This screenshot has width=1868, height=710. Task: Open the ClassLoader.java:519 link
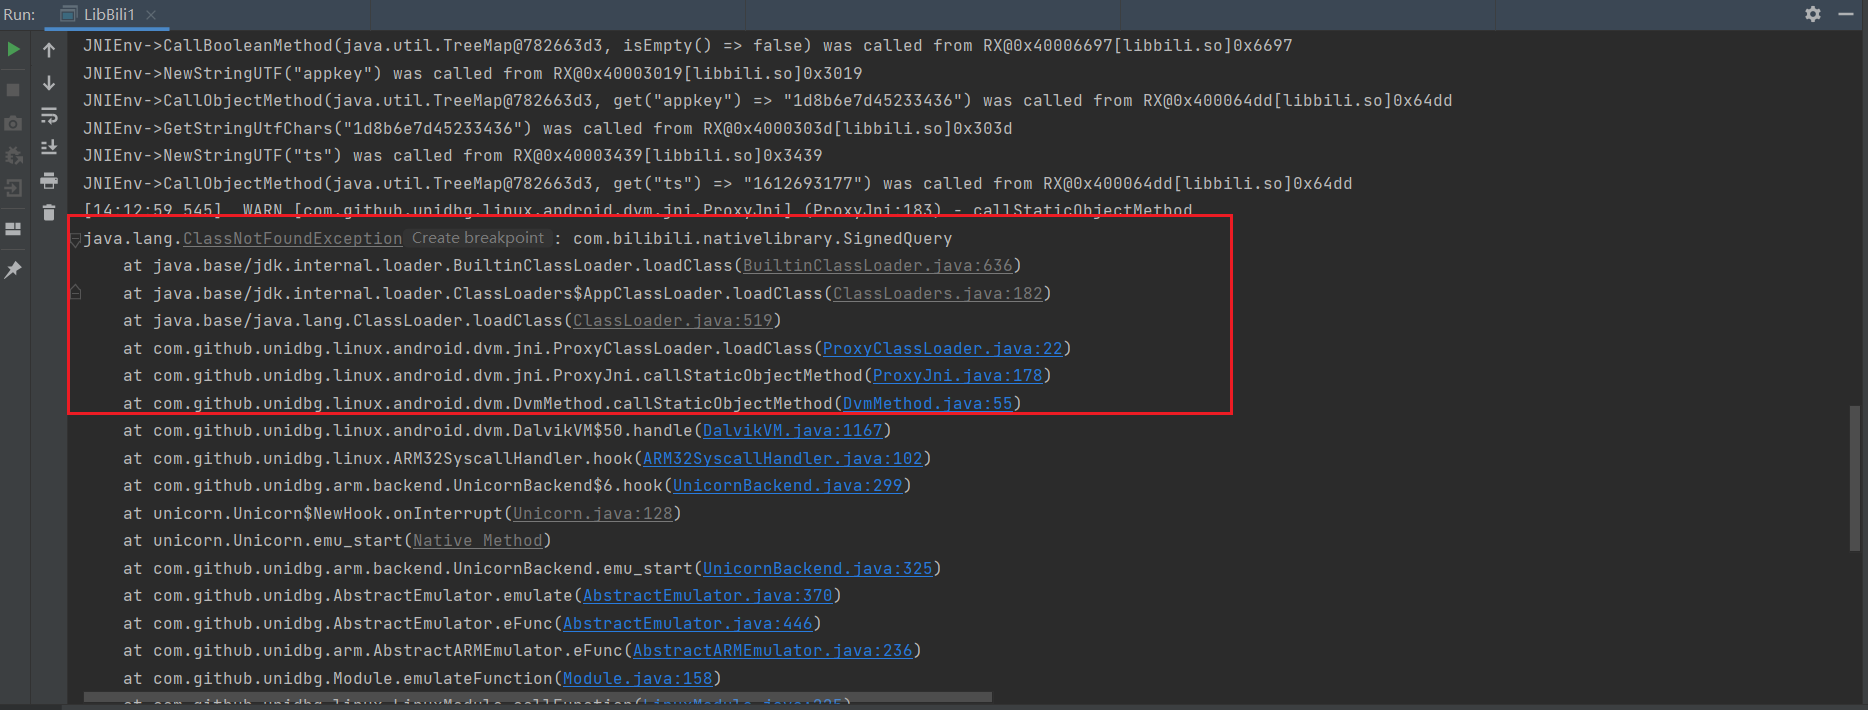[672, 321]
